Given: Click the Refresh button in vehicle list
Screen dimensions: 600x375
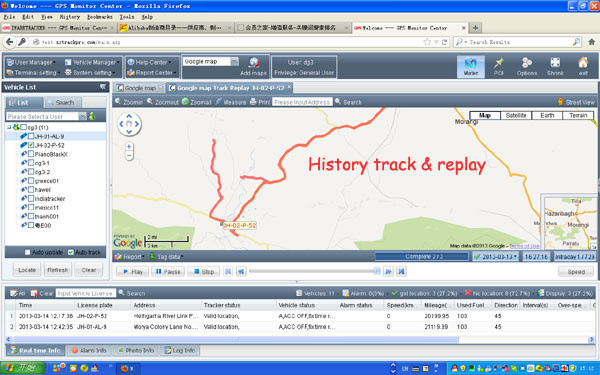Looking at the screenshot, I should click(x=57, y=270).
